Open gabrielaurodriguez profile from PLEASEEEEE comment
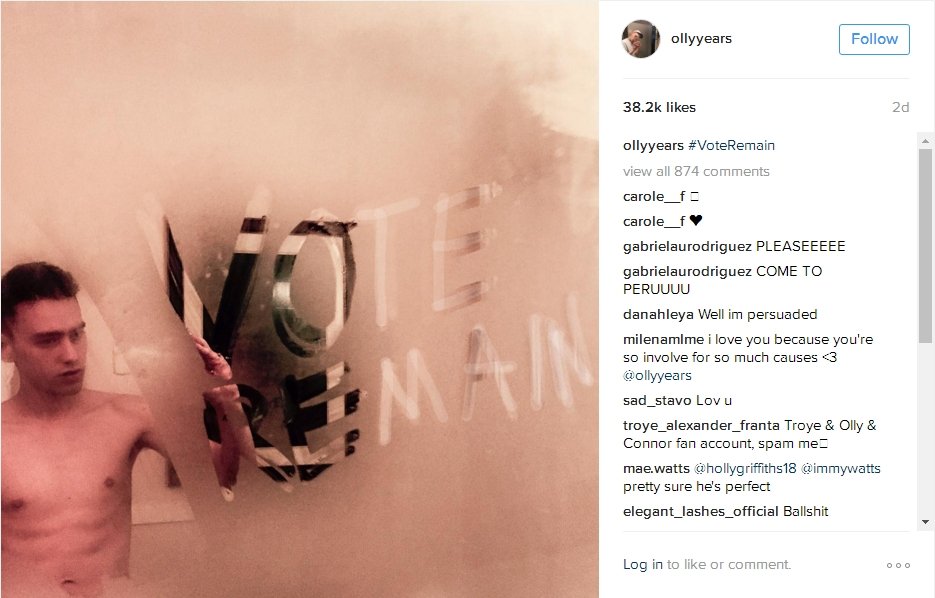 (687, 247)
